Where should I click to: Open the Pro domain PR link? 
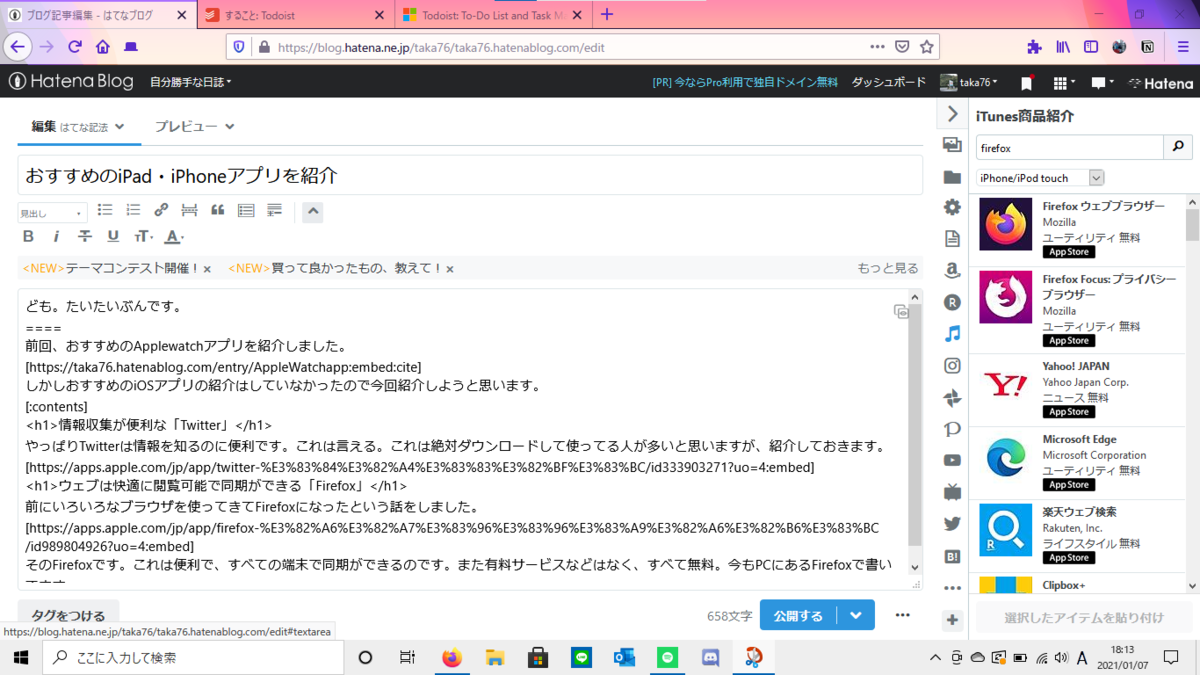(745, 82)
